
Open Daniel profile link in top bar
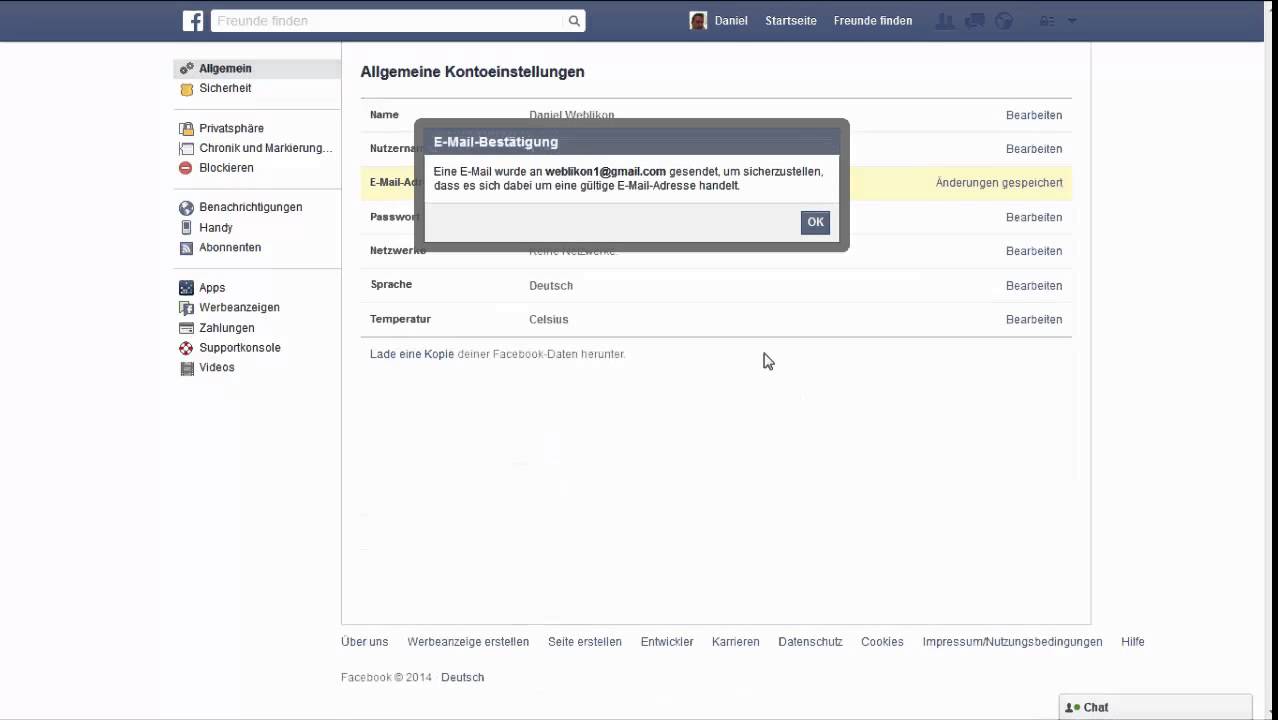pos(731,20)
